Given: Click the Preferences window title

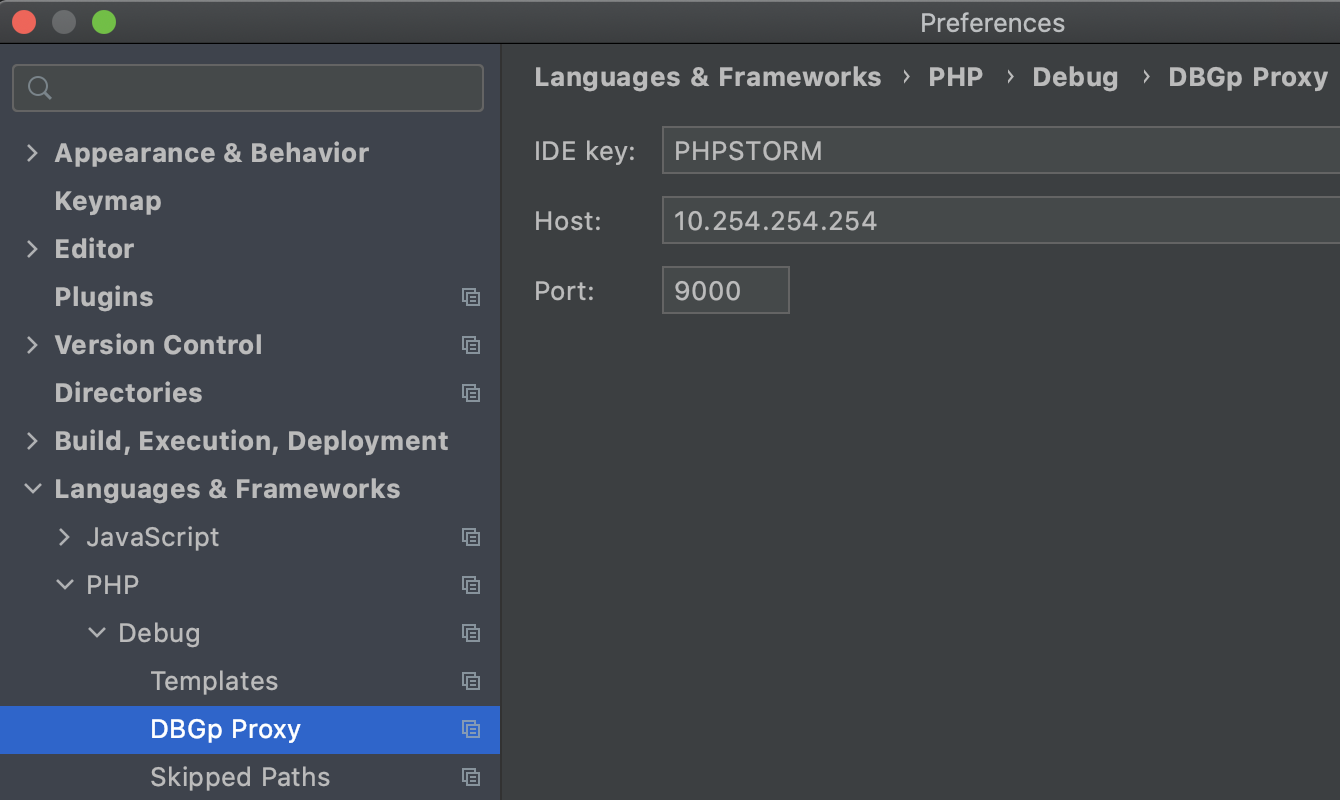Looking at the screenshot, I should [x=992, y=22].
